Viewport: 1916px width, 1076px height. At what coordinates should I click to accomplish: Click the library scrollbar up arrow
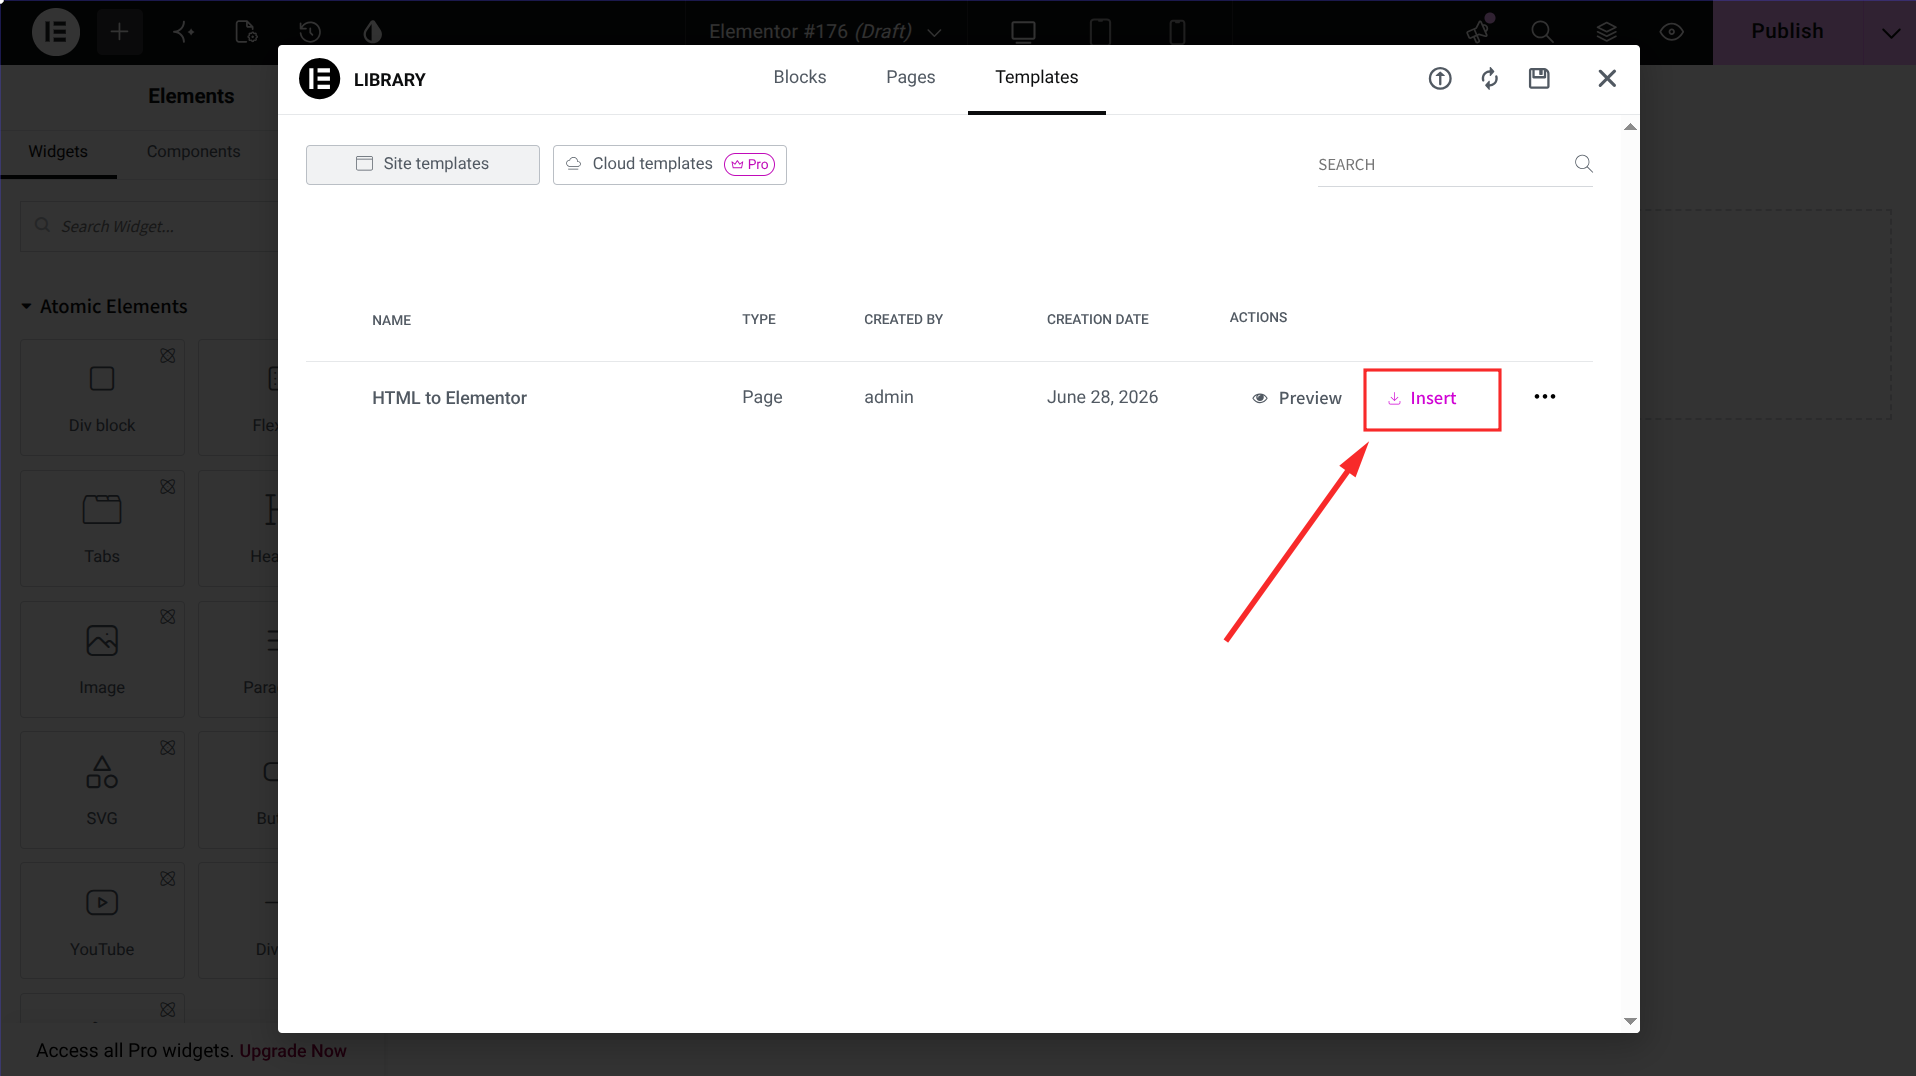1630,127
